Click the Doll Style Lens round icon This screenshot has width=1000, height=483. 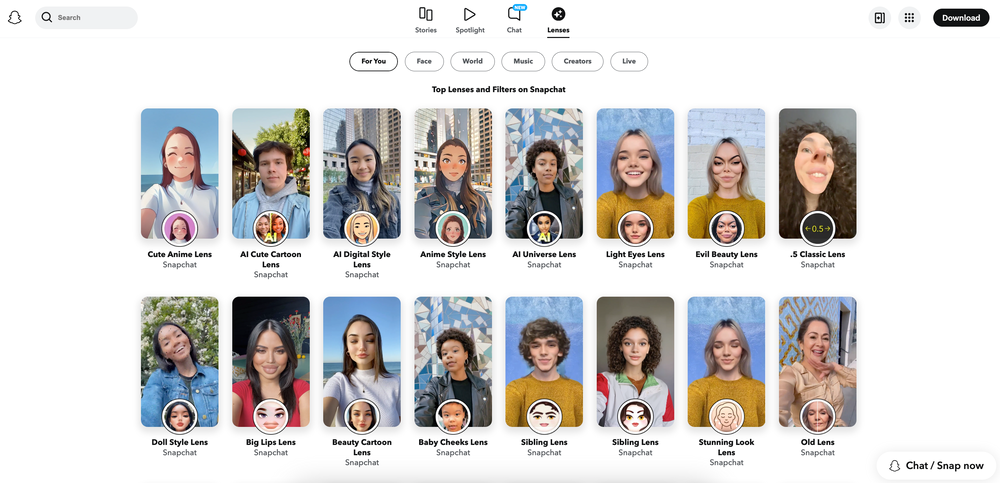point(180,417)
